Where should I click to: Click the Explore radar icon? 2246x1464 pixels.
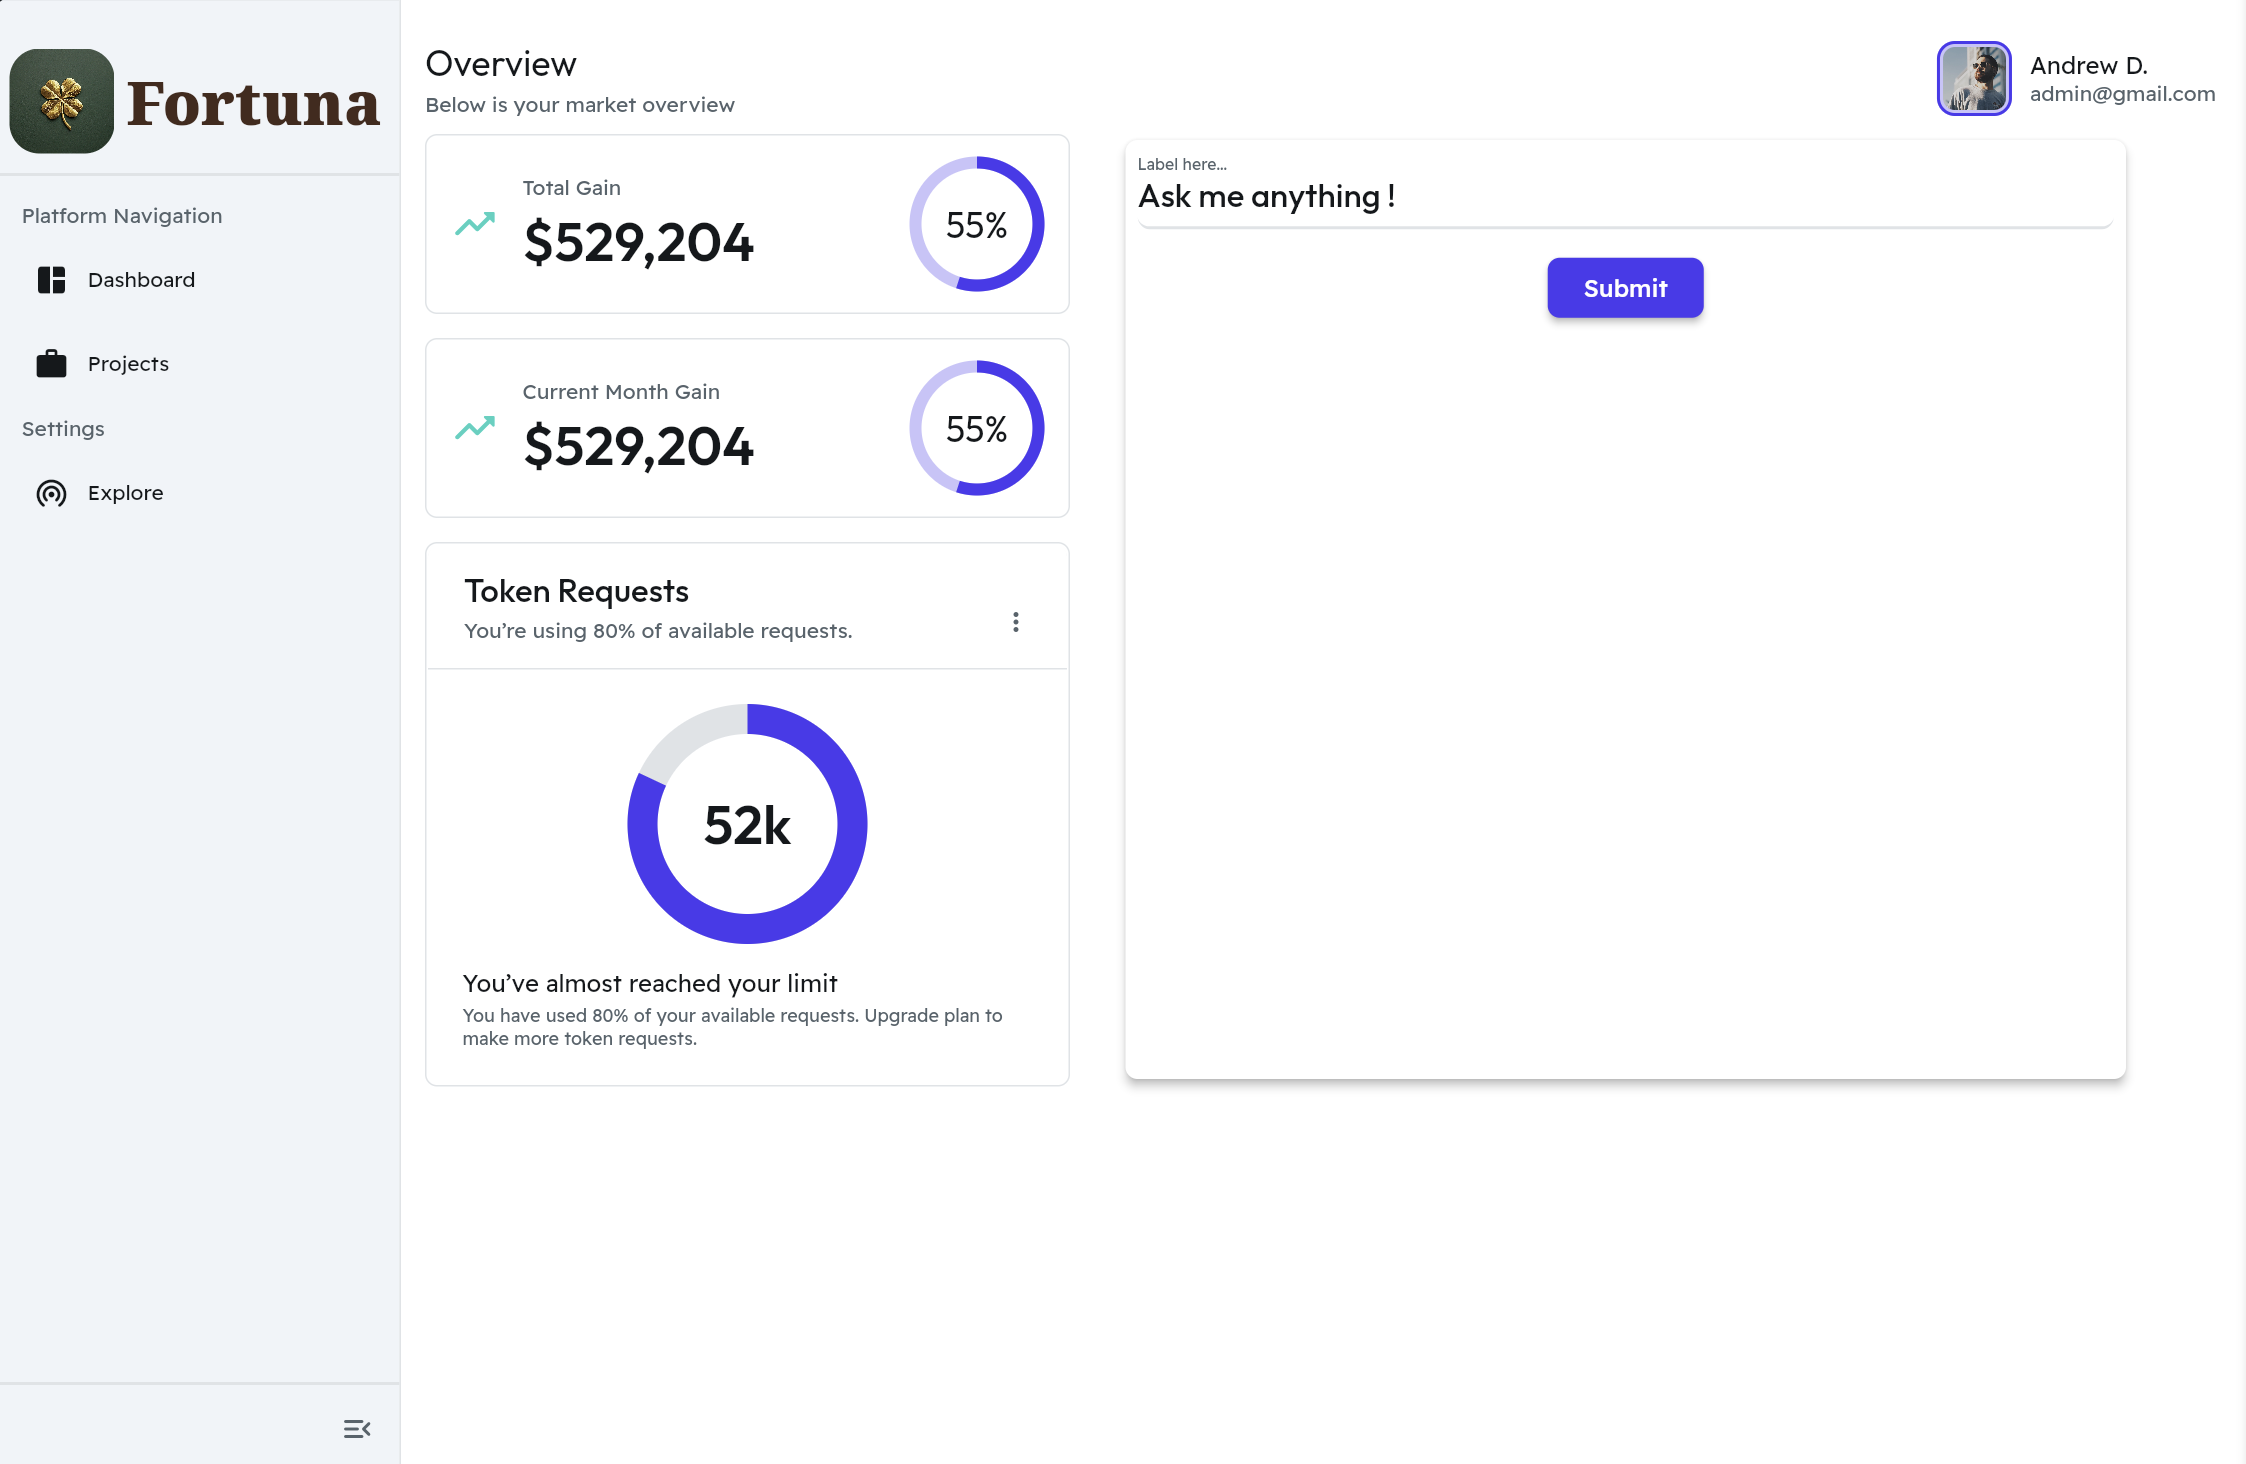pyautogui.click(x=51, y=493)
